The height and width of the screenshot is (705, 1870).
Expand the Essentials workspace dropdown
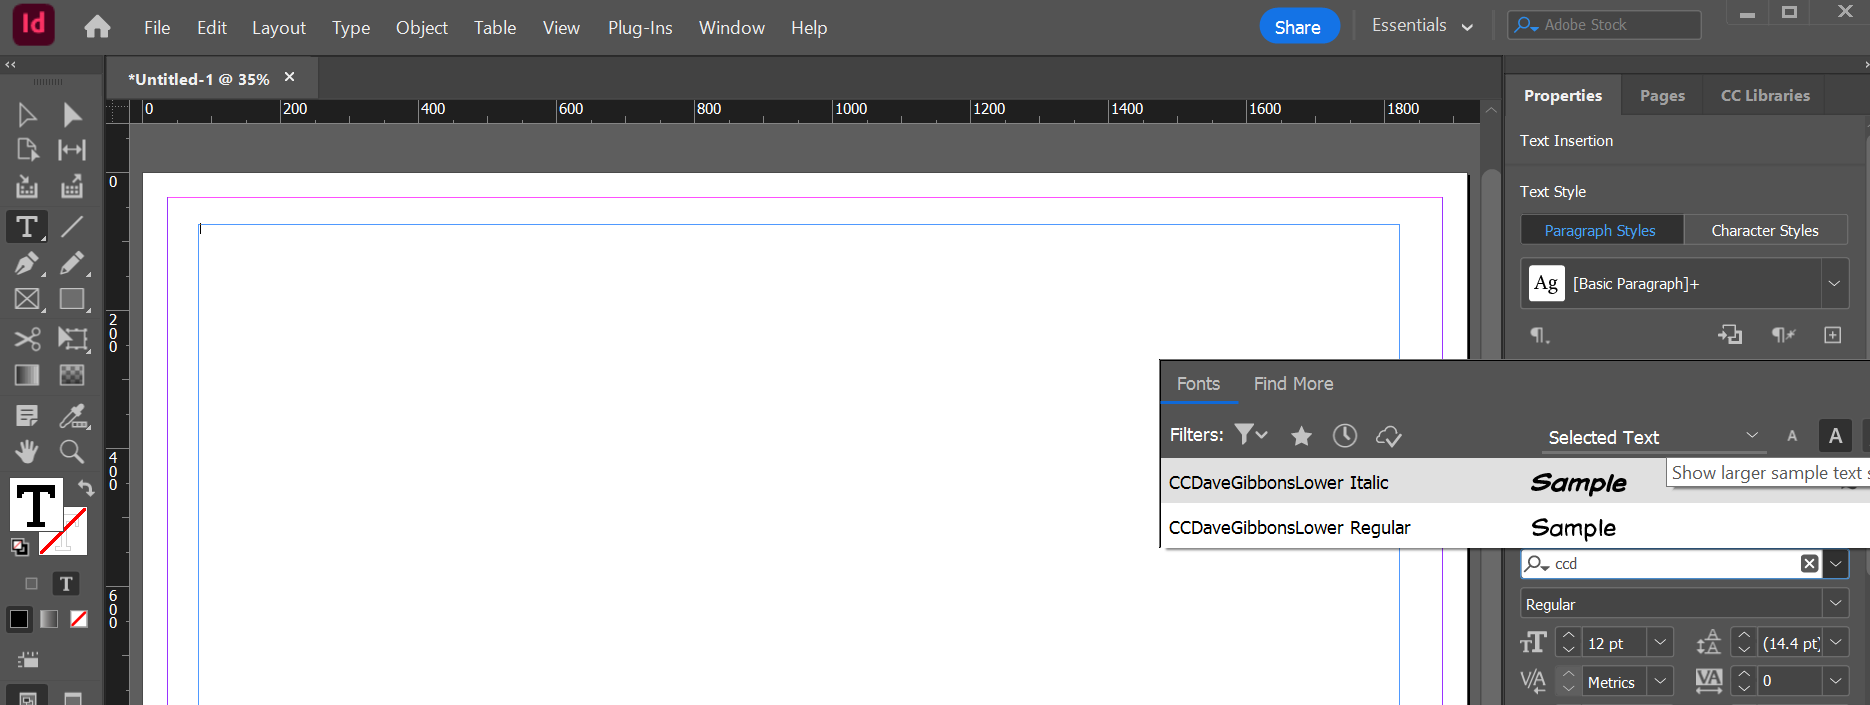pyautogui.click(x=1422, y=26)
